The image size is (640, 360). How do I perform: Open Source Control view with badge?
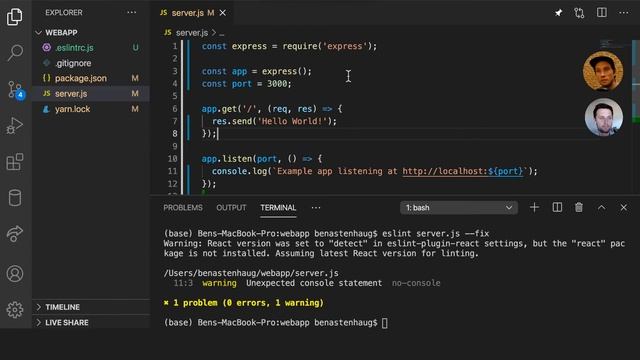(16, 89)
